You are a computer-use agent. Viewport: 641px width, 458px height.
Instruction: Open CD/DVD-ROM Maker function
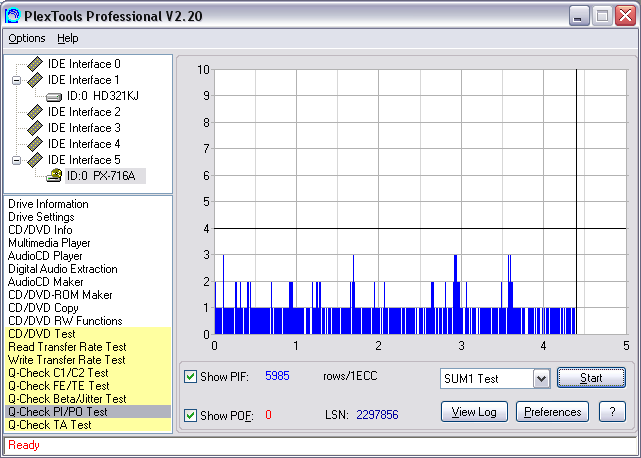[60, 295]
